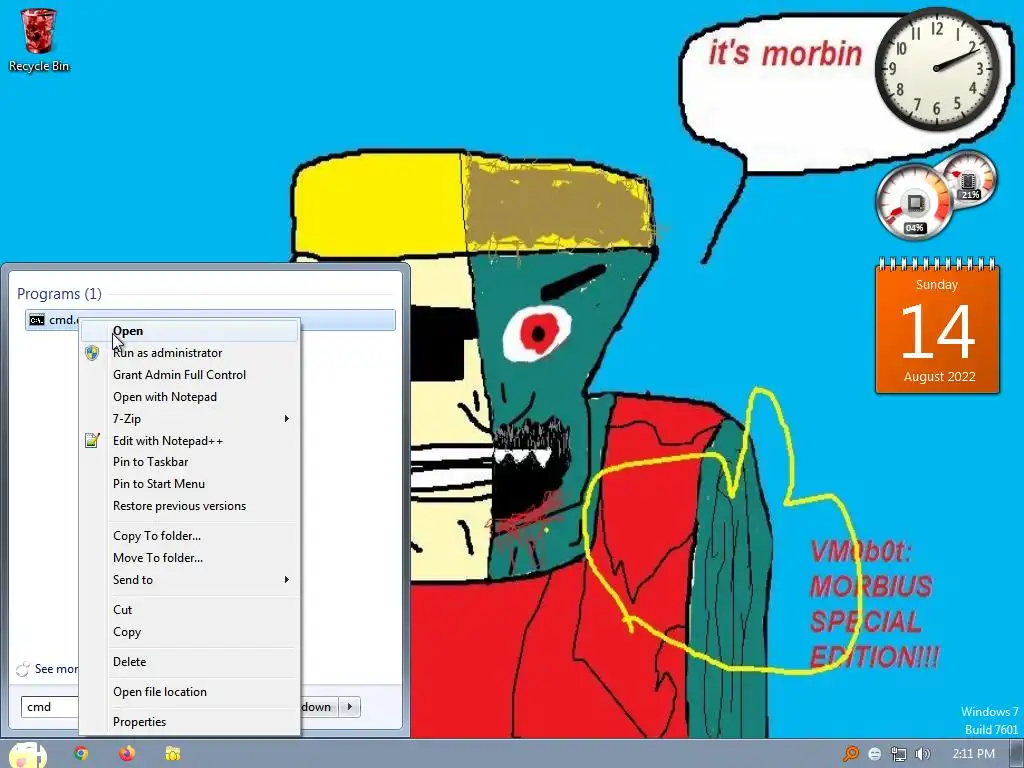Click the analog clock gadget
Screen dimensions: 1024x768
[x=937, y=68]
